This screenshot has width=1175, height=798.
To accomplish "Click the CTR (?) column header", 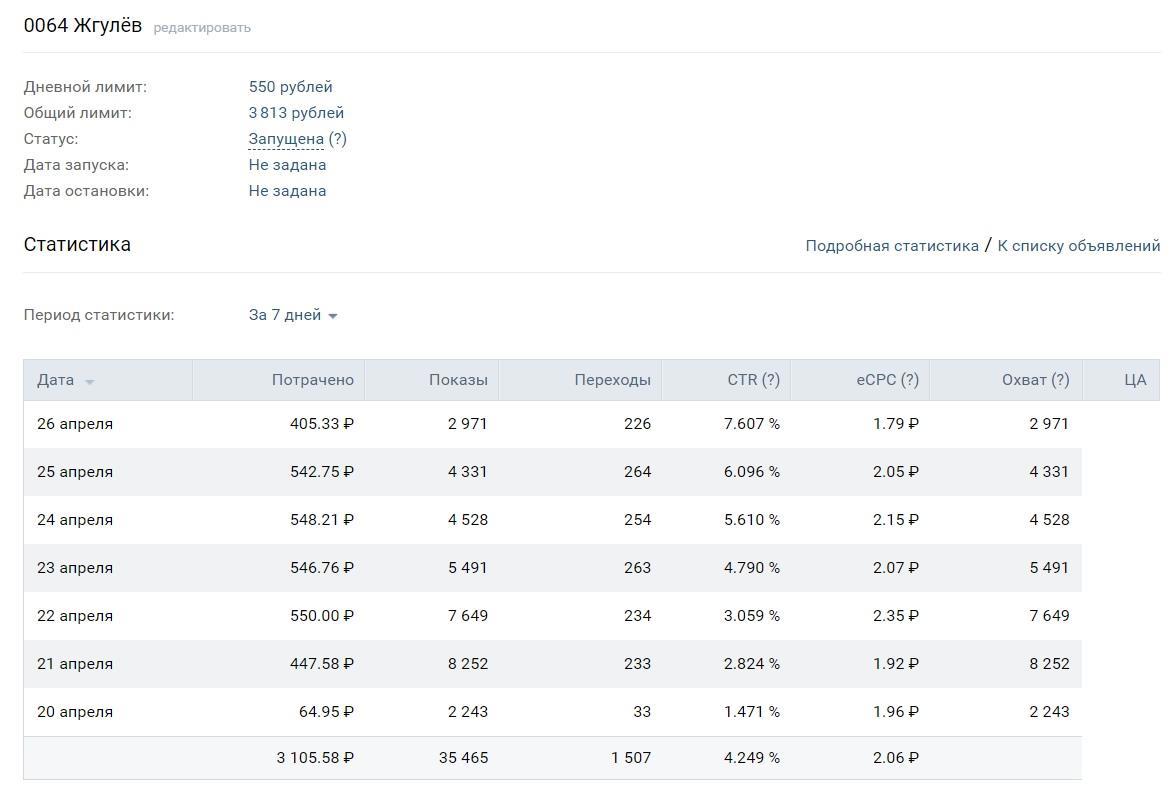I will point(753,380).
